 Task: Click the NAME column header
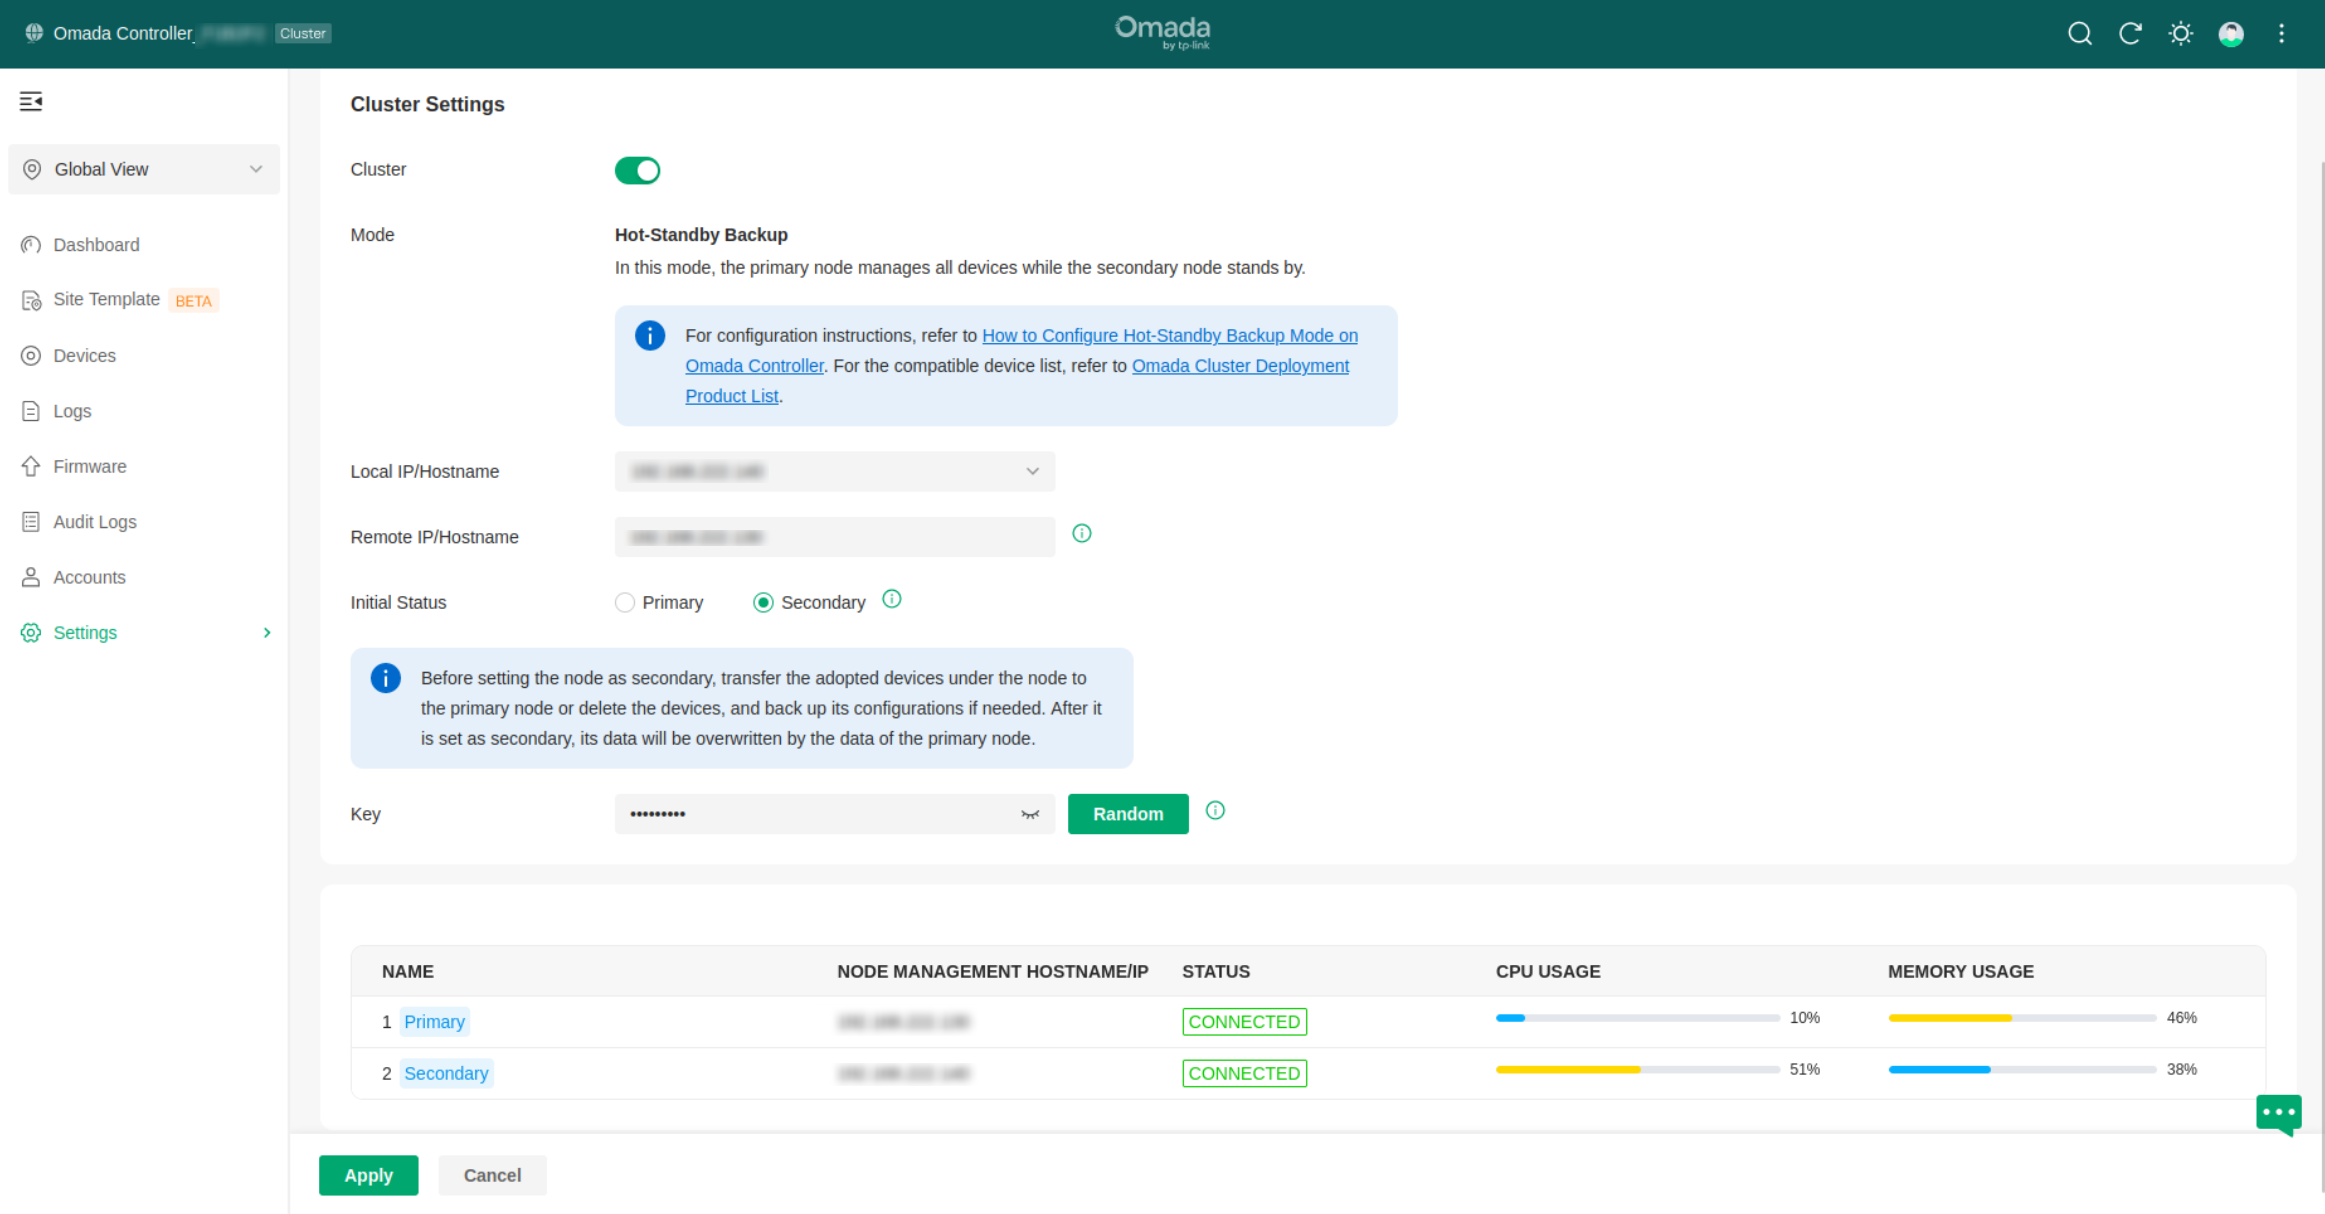click(x=408, y=972)
